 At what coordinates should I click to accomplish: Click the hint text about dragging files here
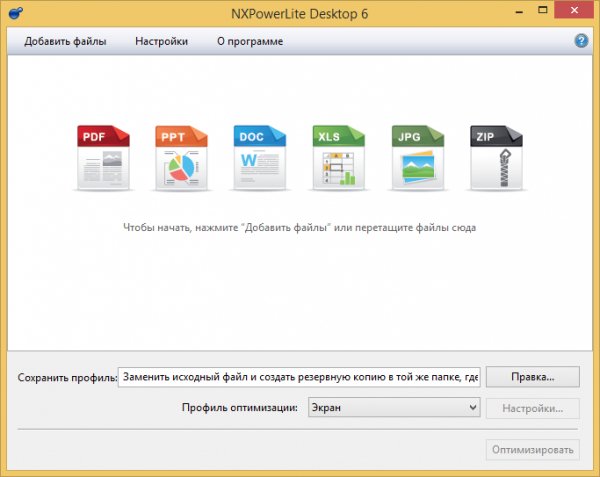coord(300,228)
